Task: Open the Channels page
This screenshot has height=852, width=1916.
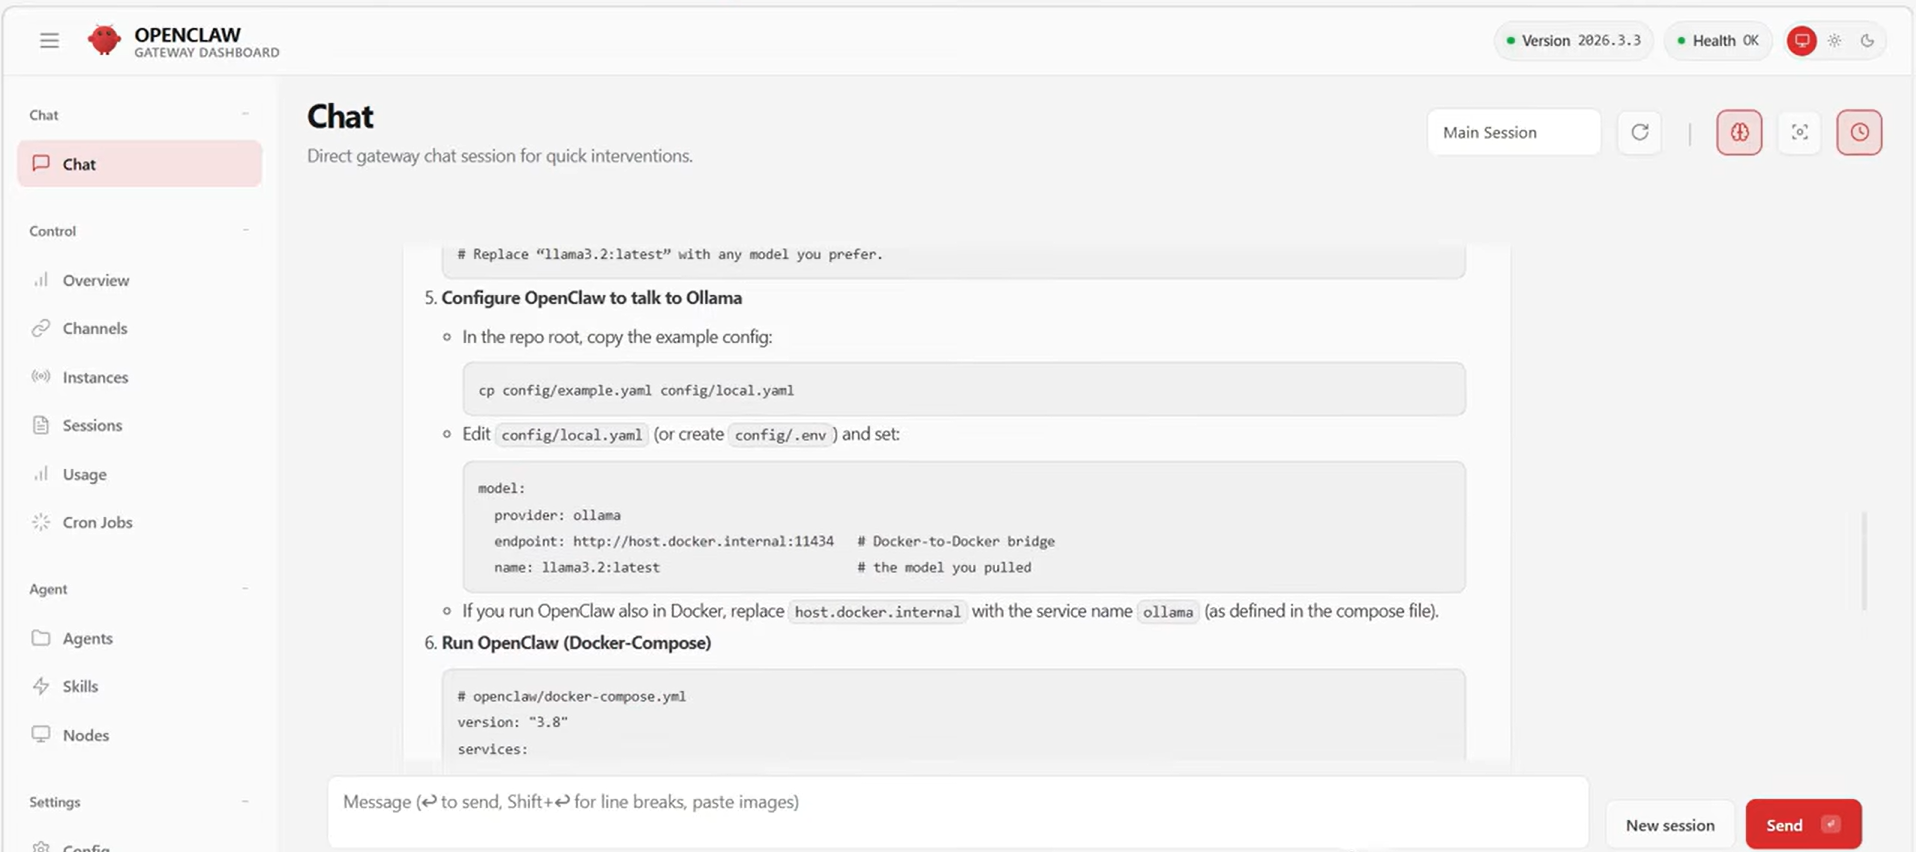Action: click(x=140, y=328)
